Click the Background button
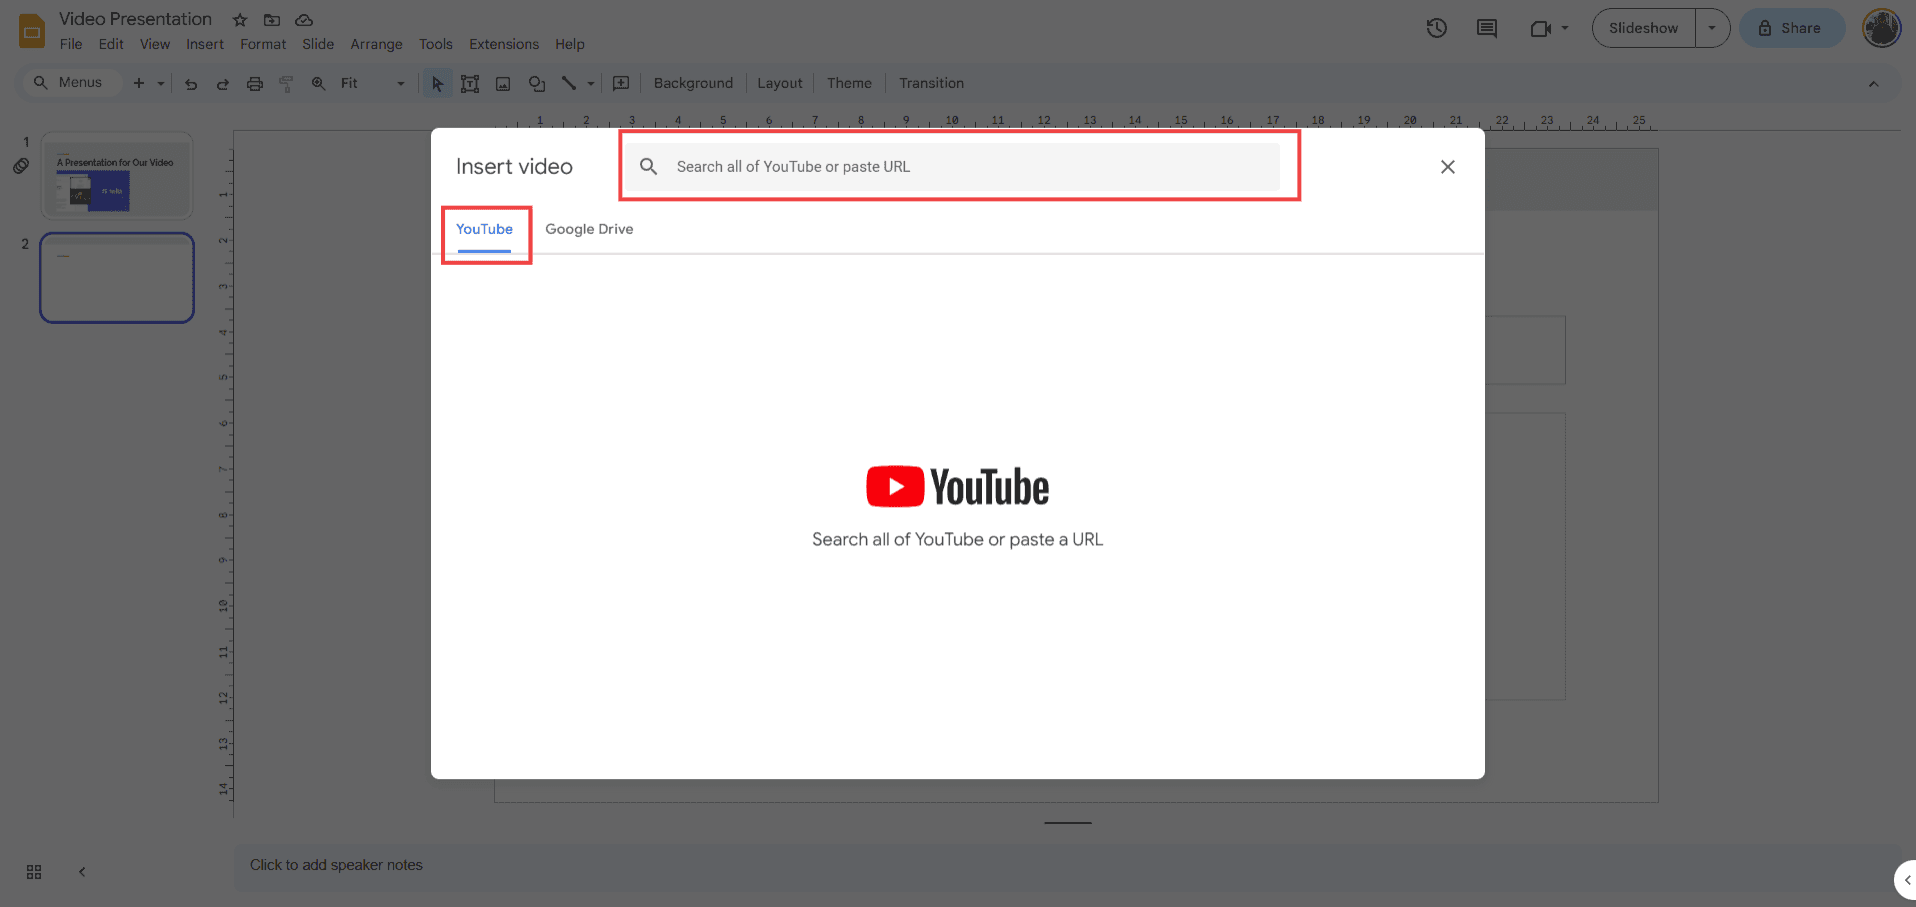Screen dimensions: 1916x907 coord(693,83)
